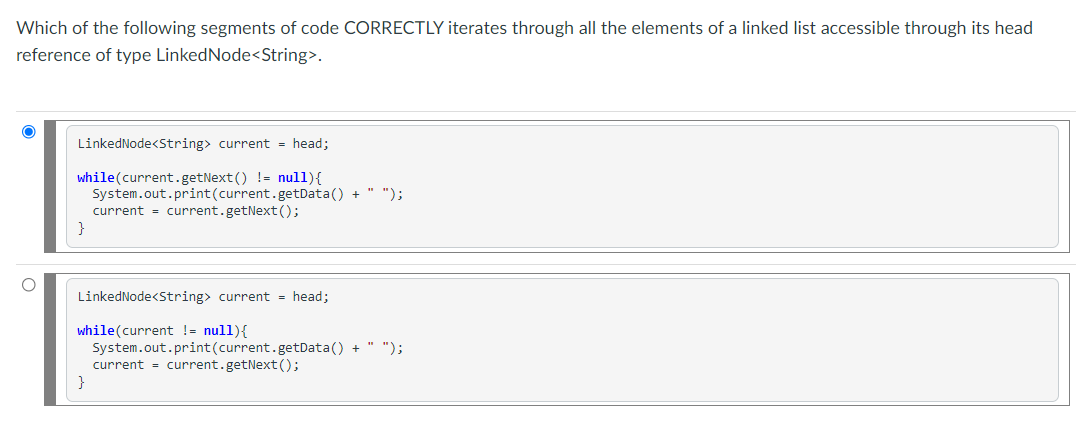Choose the radio button for the current != null answer
This screenshot has width=1081, height=424.
coord(28,285)
